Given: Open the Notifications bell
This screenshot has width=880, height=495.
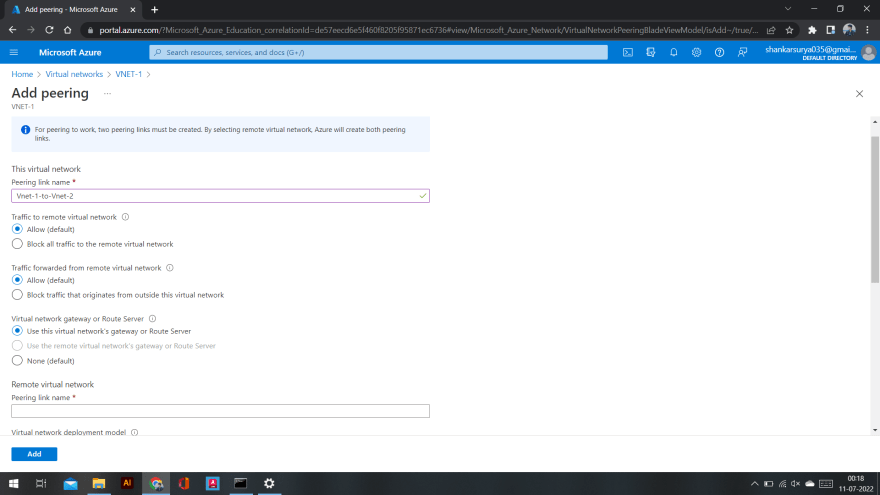Looking at the screenshot, I should (x=673, y=52).
